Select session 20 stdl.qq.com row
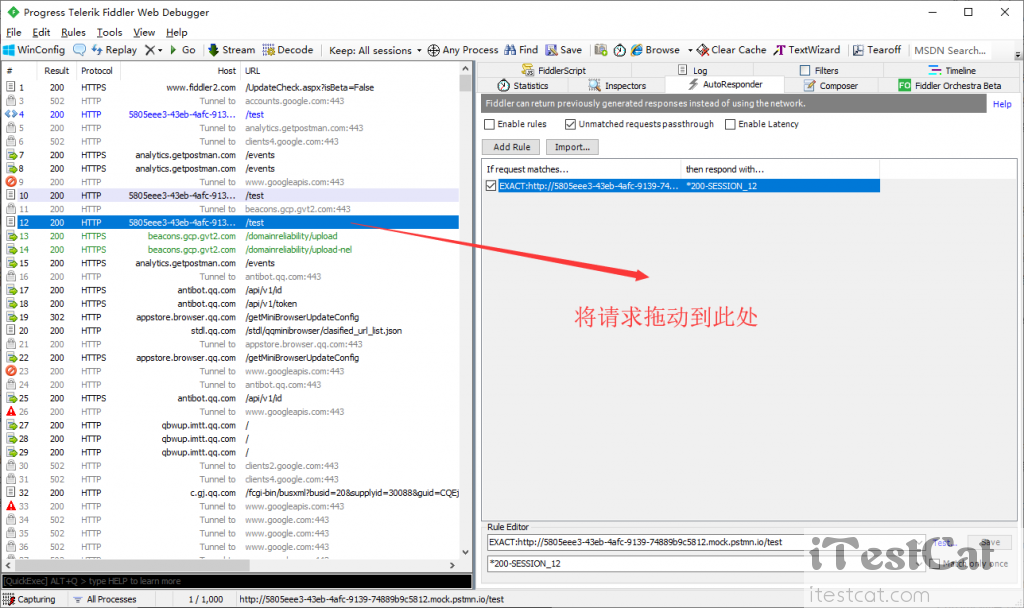 231,331
